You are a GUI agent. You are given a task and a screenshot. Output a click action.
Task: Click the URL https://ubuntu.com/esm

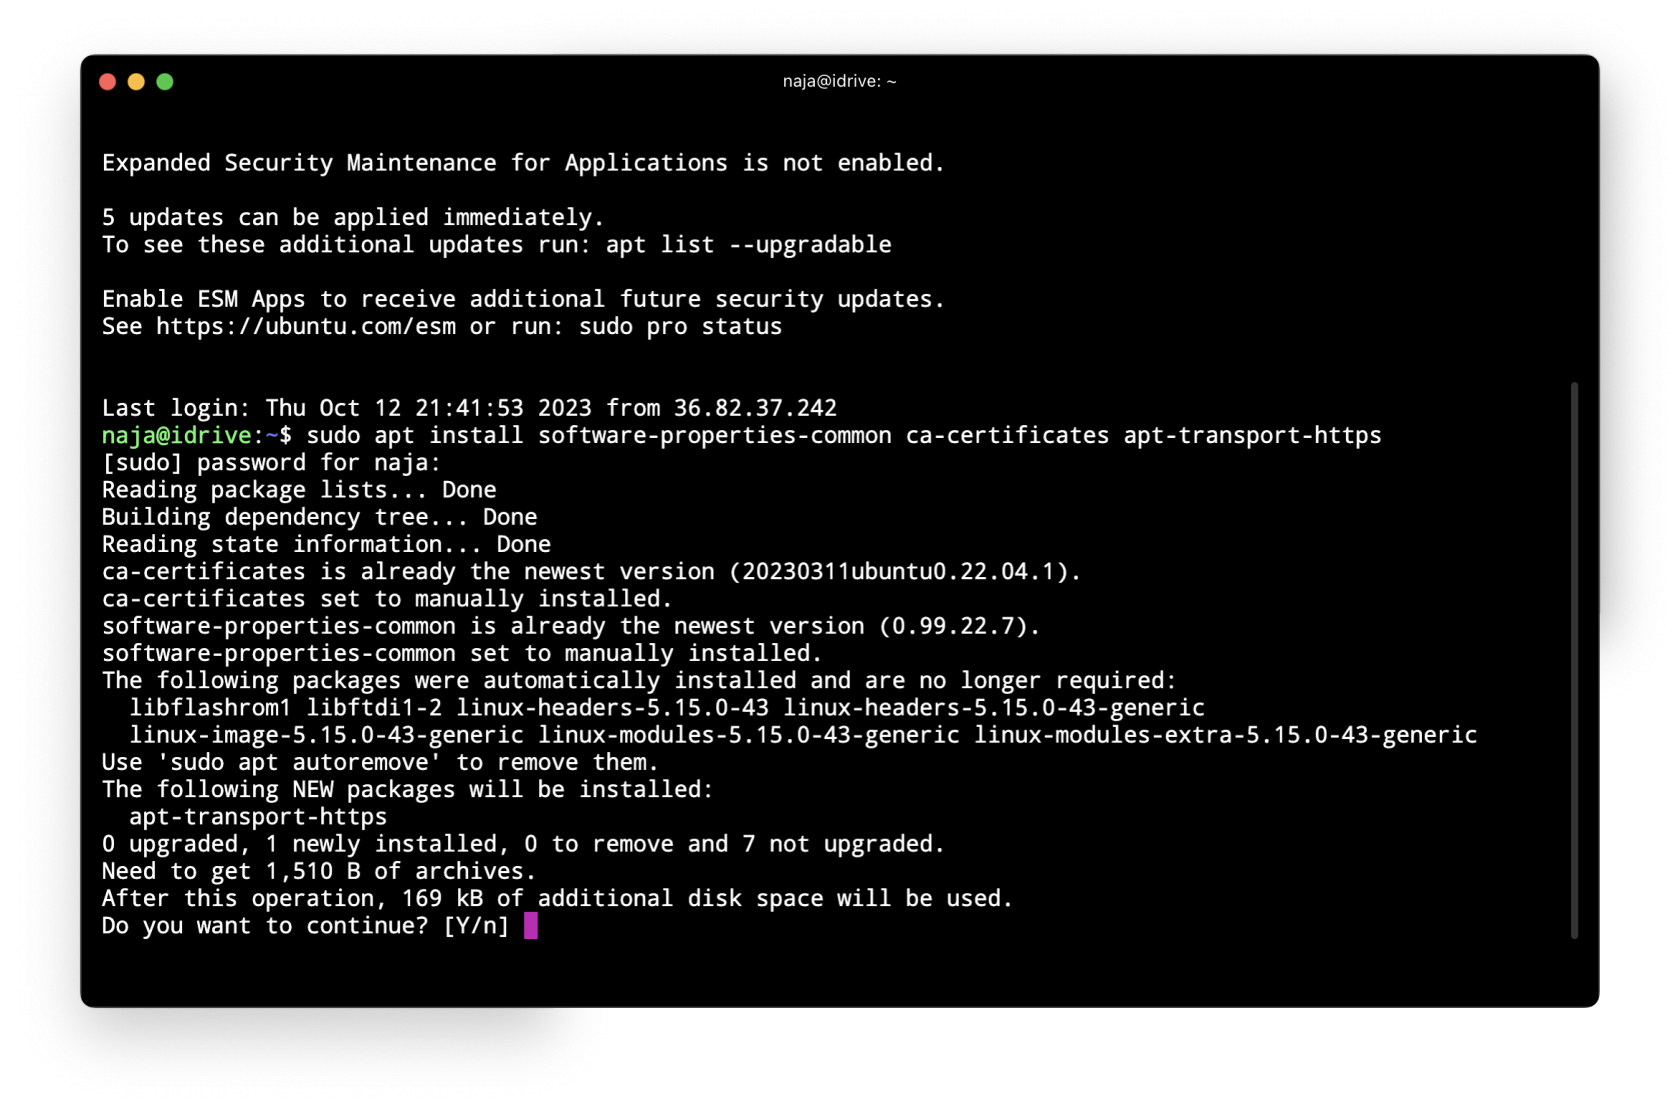pyautogui.click(x=306, y=327)
